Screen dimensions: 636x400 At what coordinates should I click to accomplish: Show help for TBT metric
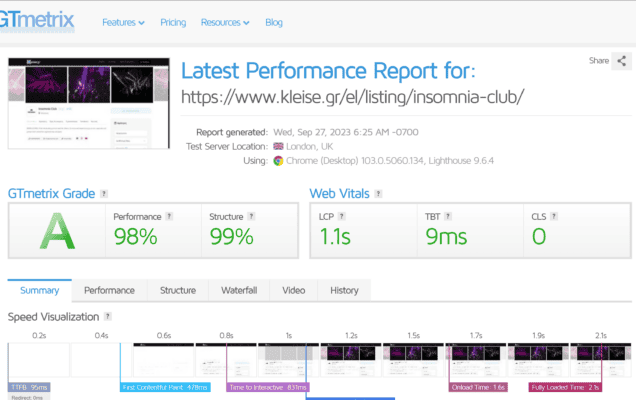tap(448, 216)
